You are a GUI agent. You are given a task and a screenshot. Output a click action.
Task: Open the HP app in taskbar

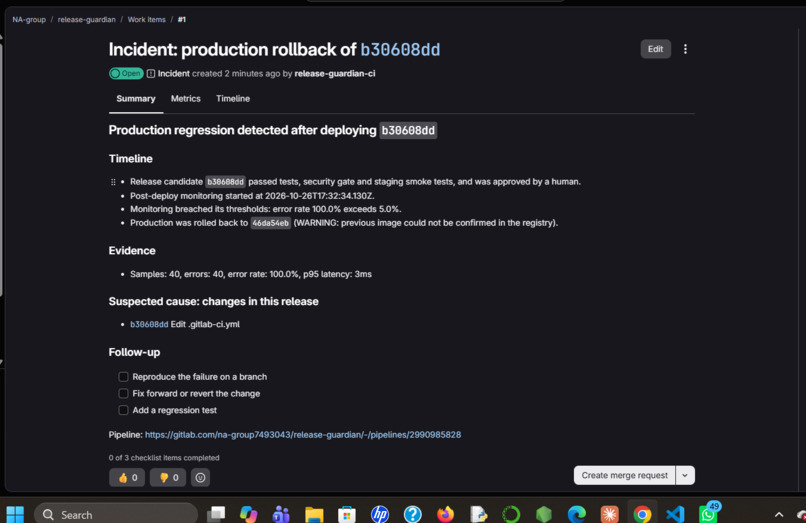coord(380,514)
